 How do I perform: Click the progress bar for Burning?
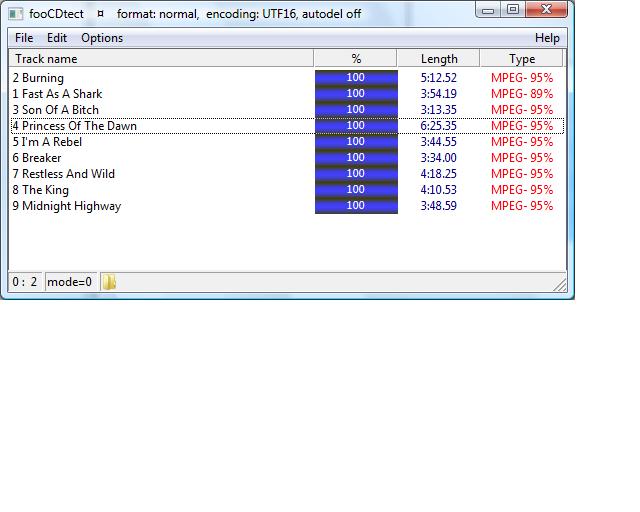356,78
